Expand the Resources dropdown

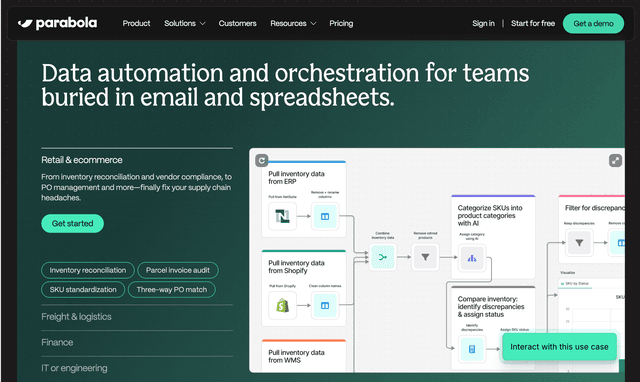[x=293, y=23]
